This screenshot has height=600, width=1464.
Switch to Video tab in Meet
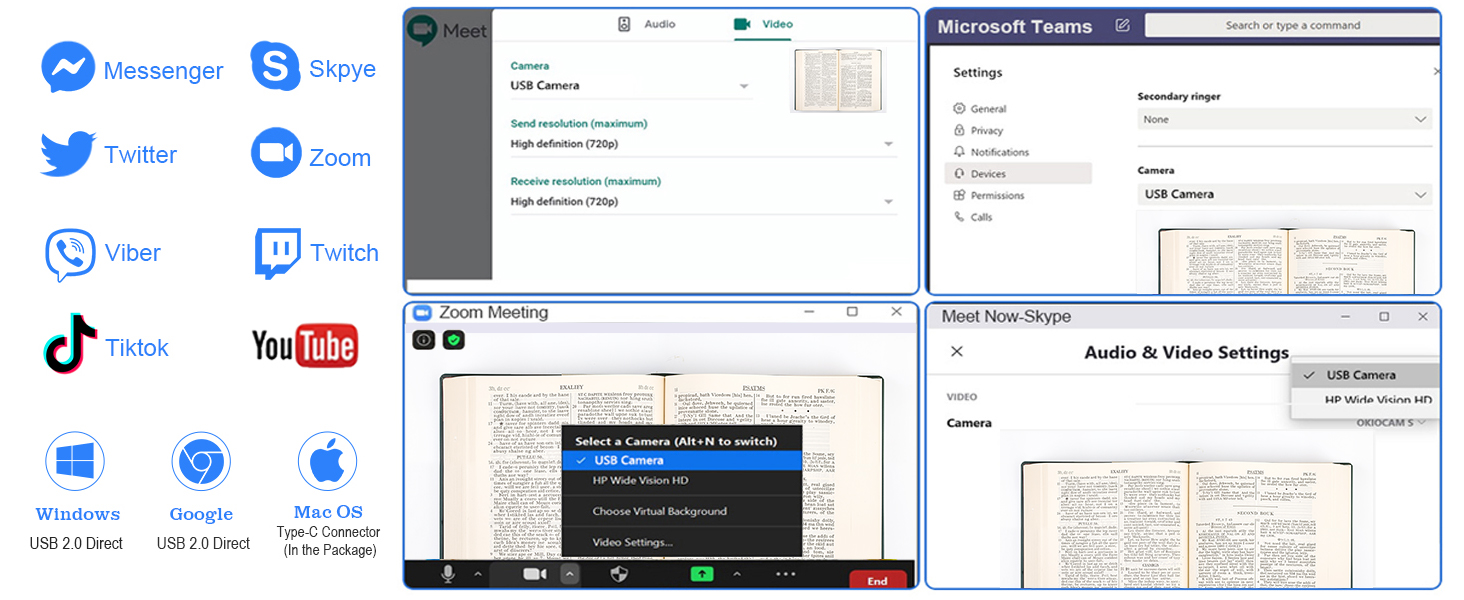pos(763,24)
